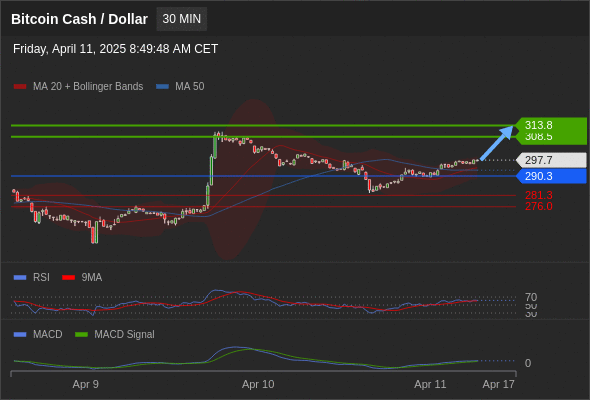Click the red 9MA legend swatch
The height and width of the screenshot is (400, 590).
coord(68,278)
